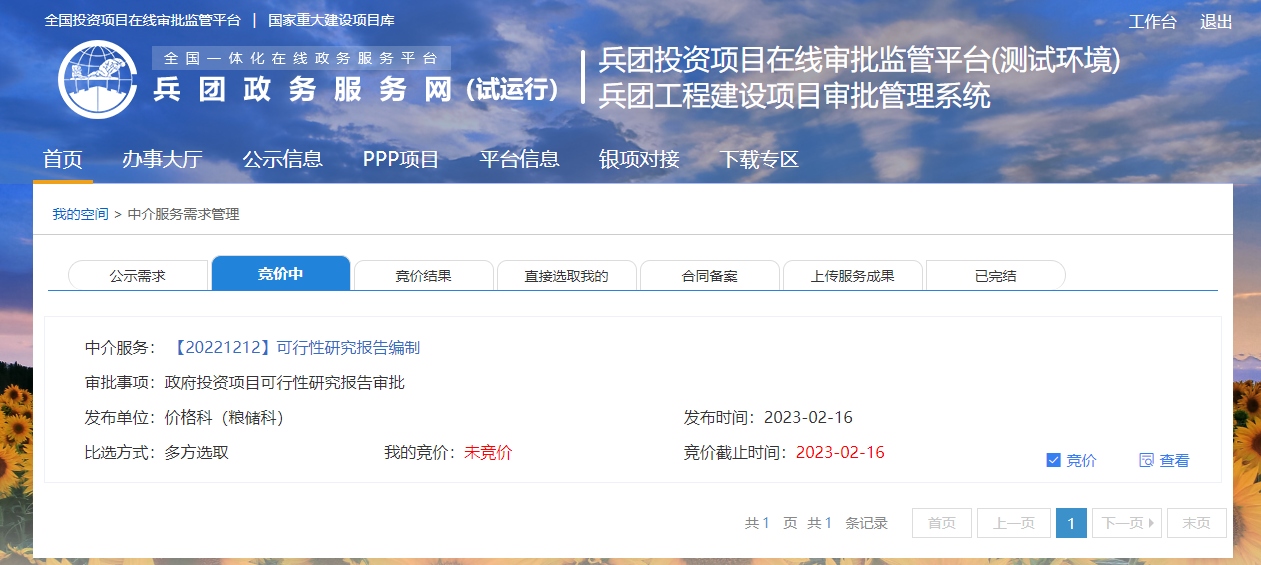The width and height of the screenshot is (1261, 565).
Task: Click 我的空间 breadcrumb link
Action: (80, 214)
